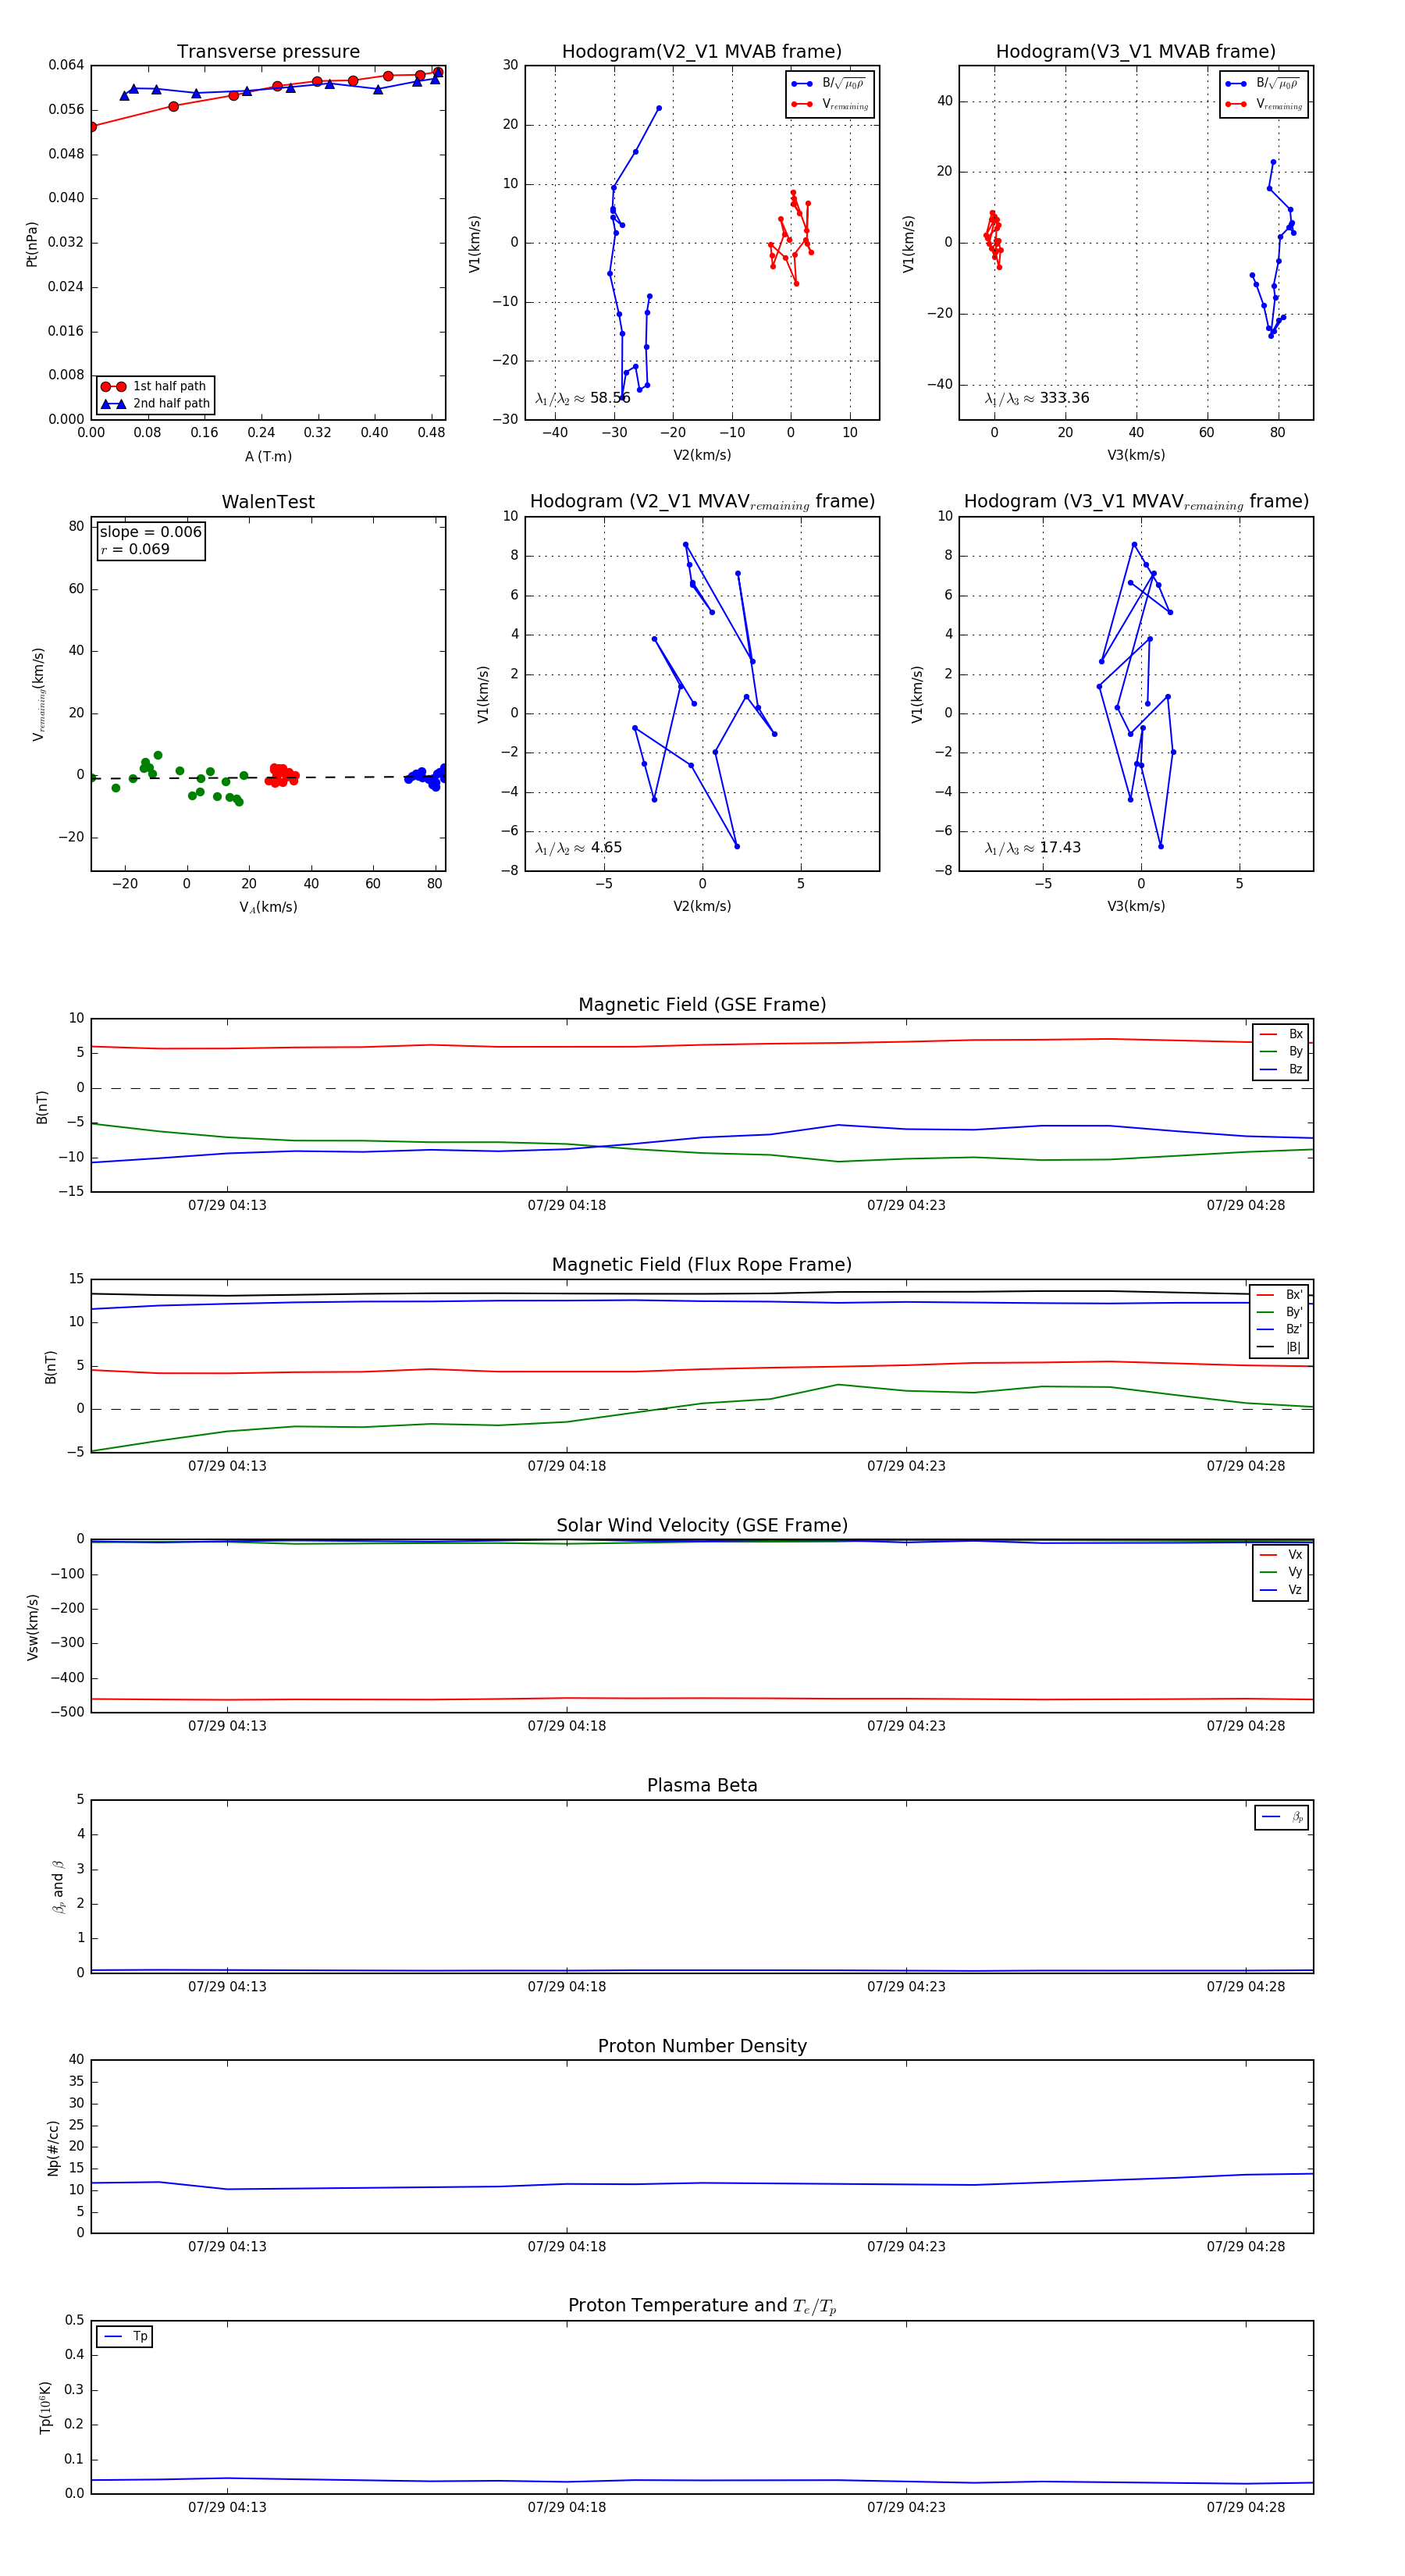Click the B/sqrt(mu0 rho) legend entry in V3_V1 MVAB hodogram
The height and width of the screenshot is (2576, 1405).
(x=1263, y=84)
